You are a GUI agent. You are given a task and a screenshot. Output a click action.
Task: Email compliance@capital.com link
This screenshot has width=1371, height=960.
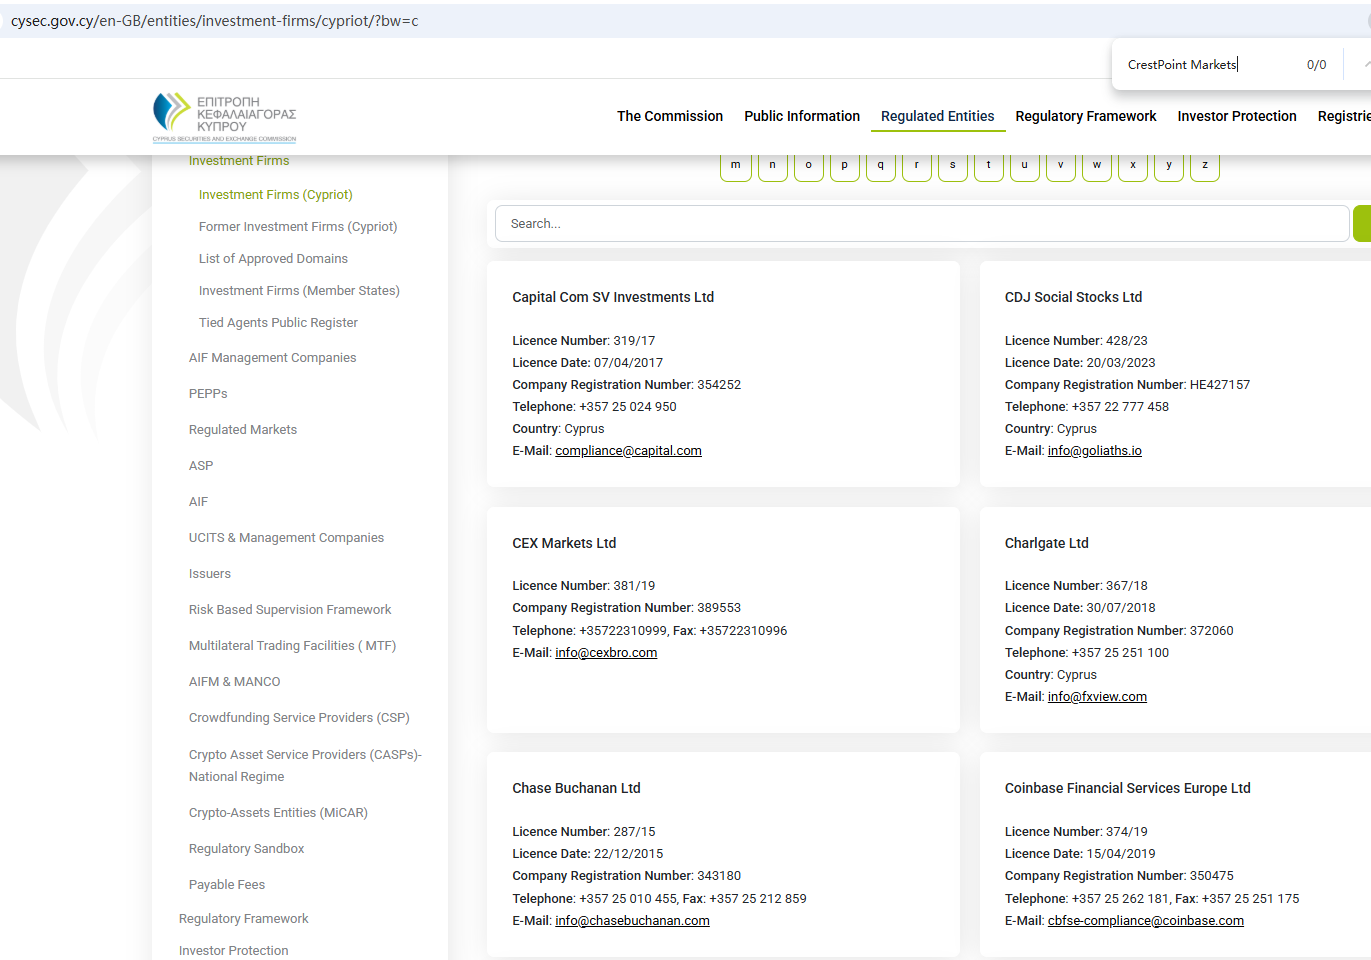628,451
